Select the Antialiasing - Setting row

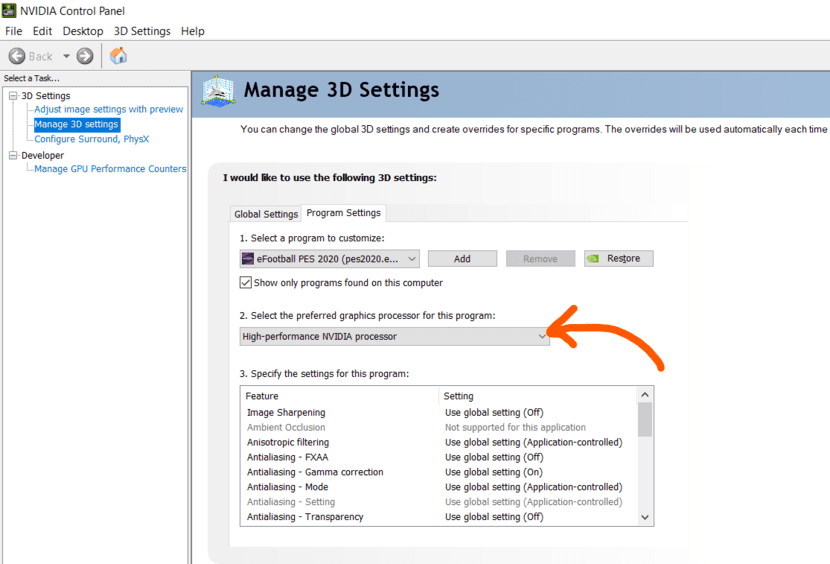pos(439,502)
